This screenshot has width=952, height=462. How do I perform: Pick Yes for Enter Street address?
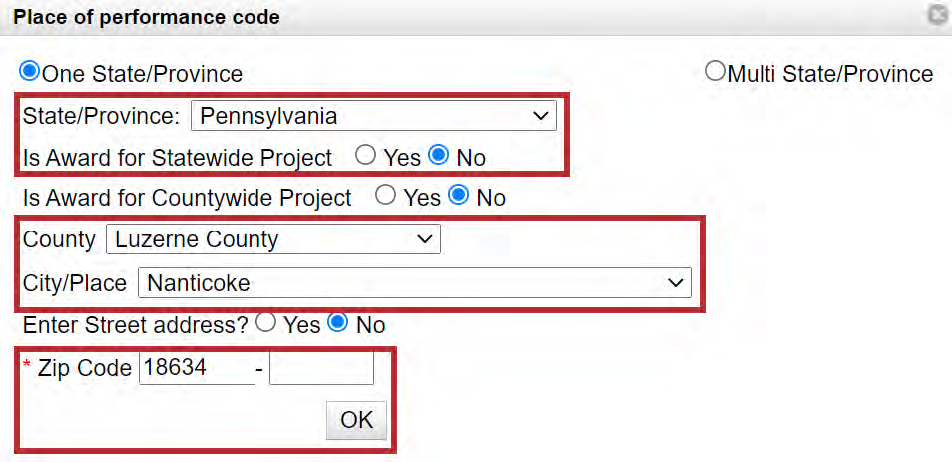click(266, 323)
